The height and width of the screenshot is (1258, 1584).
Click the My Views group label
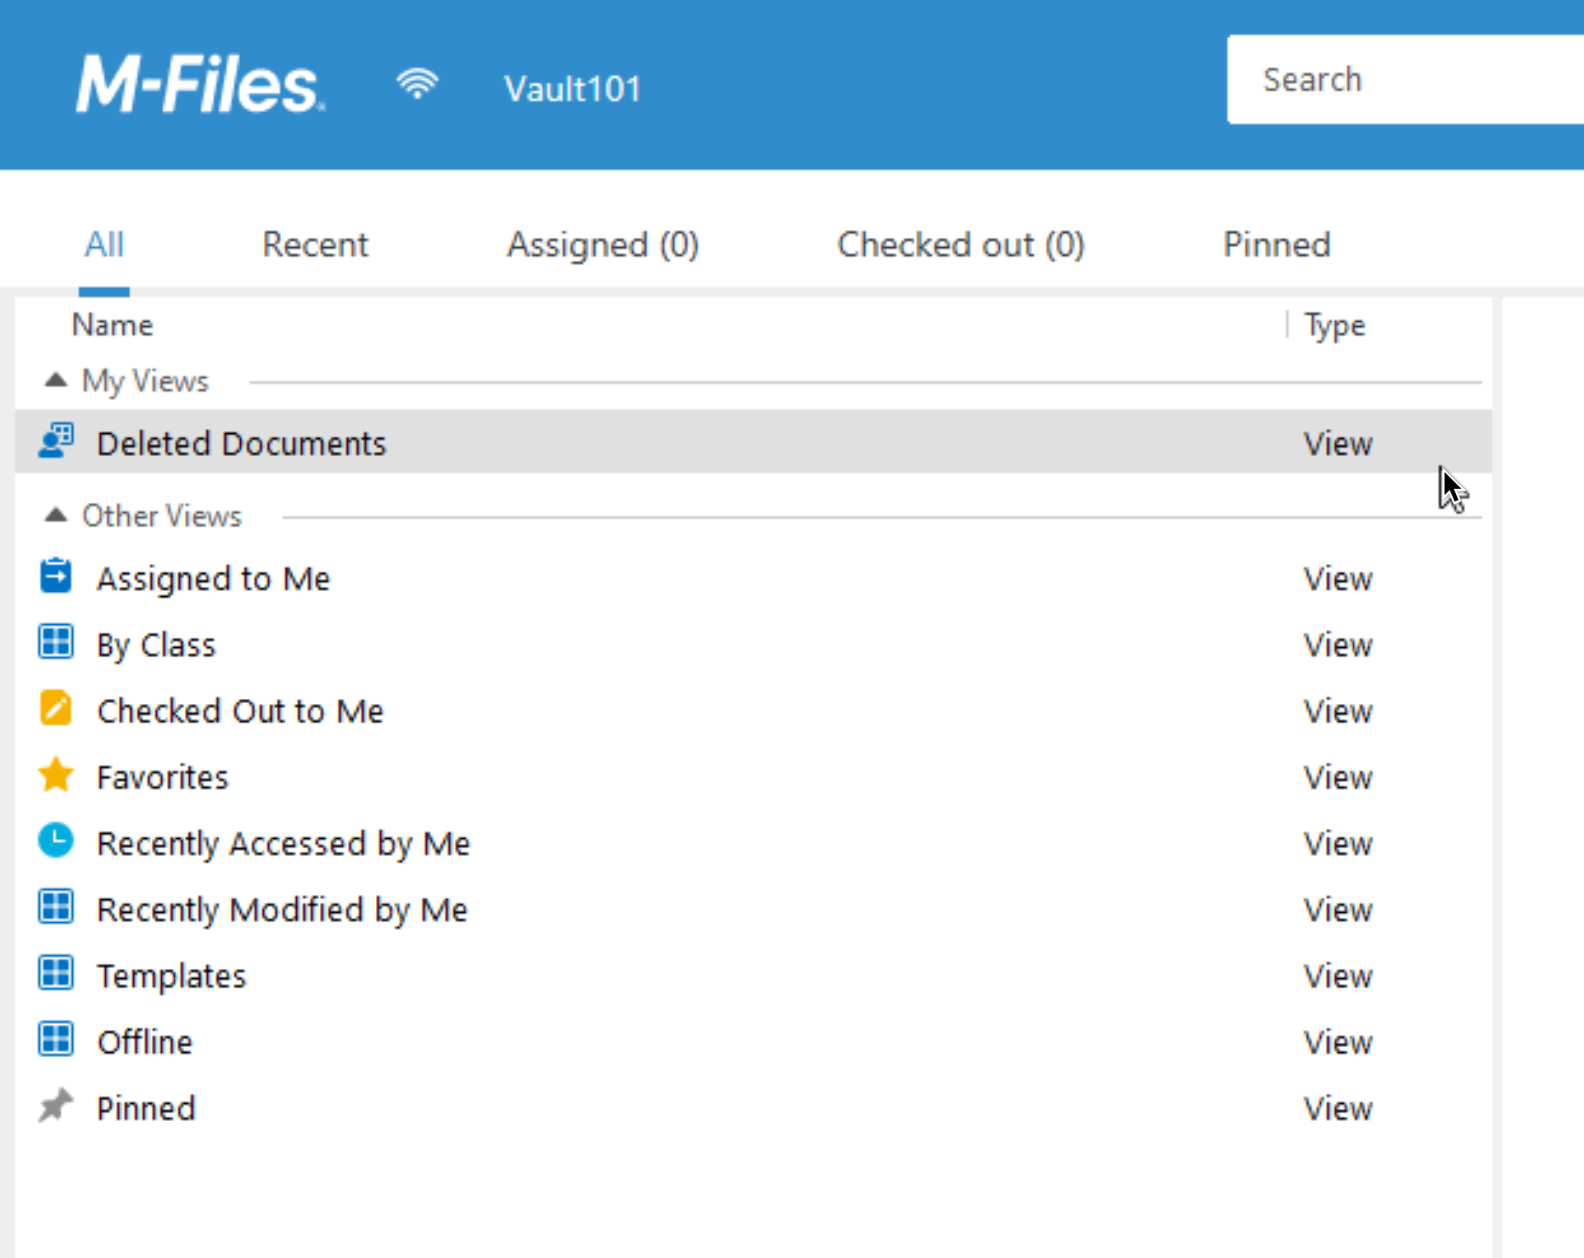[145, 381]
